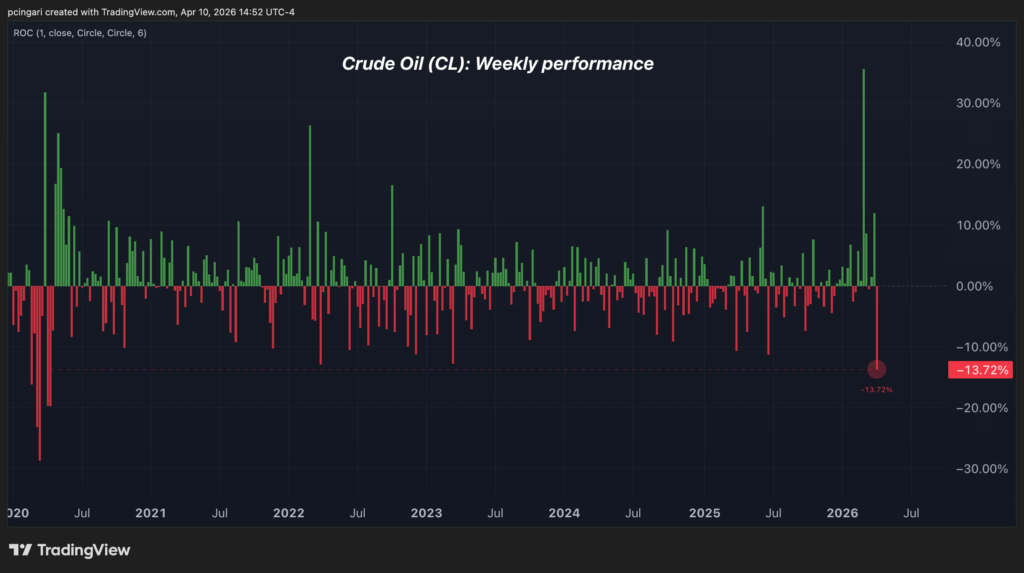Click the 2024 label on the time axis
1024x573 pixels.
564,514
